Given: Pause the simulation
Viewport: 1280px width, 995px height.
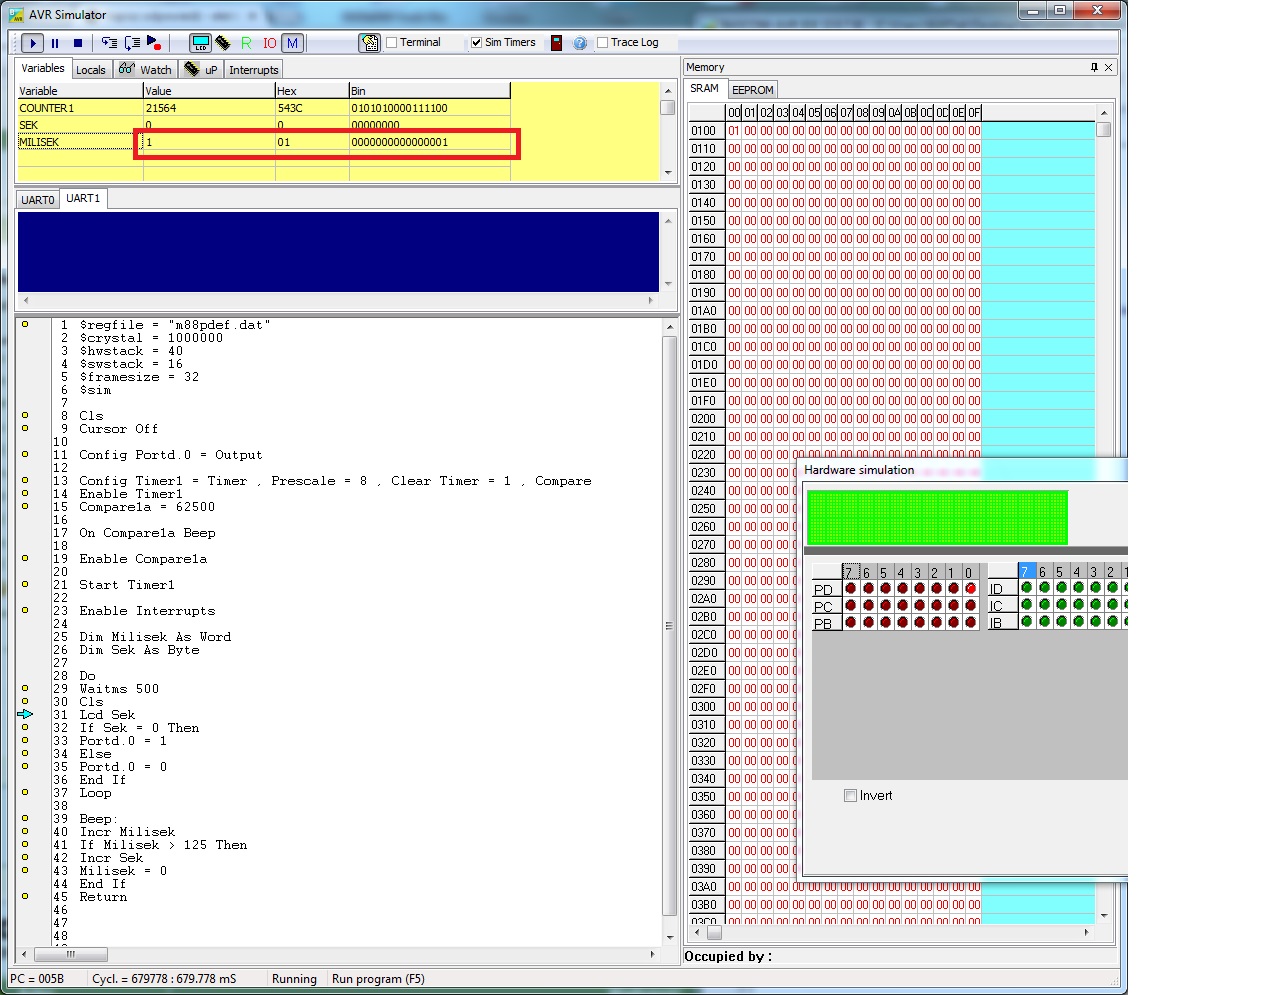Looking at the screenshot, I should coord(55,43).
